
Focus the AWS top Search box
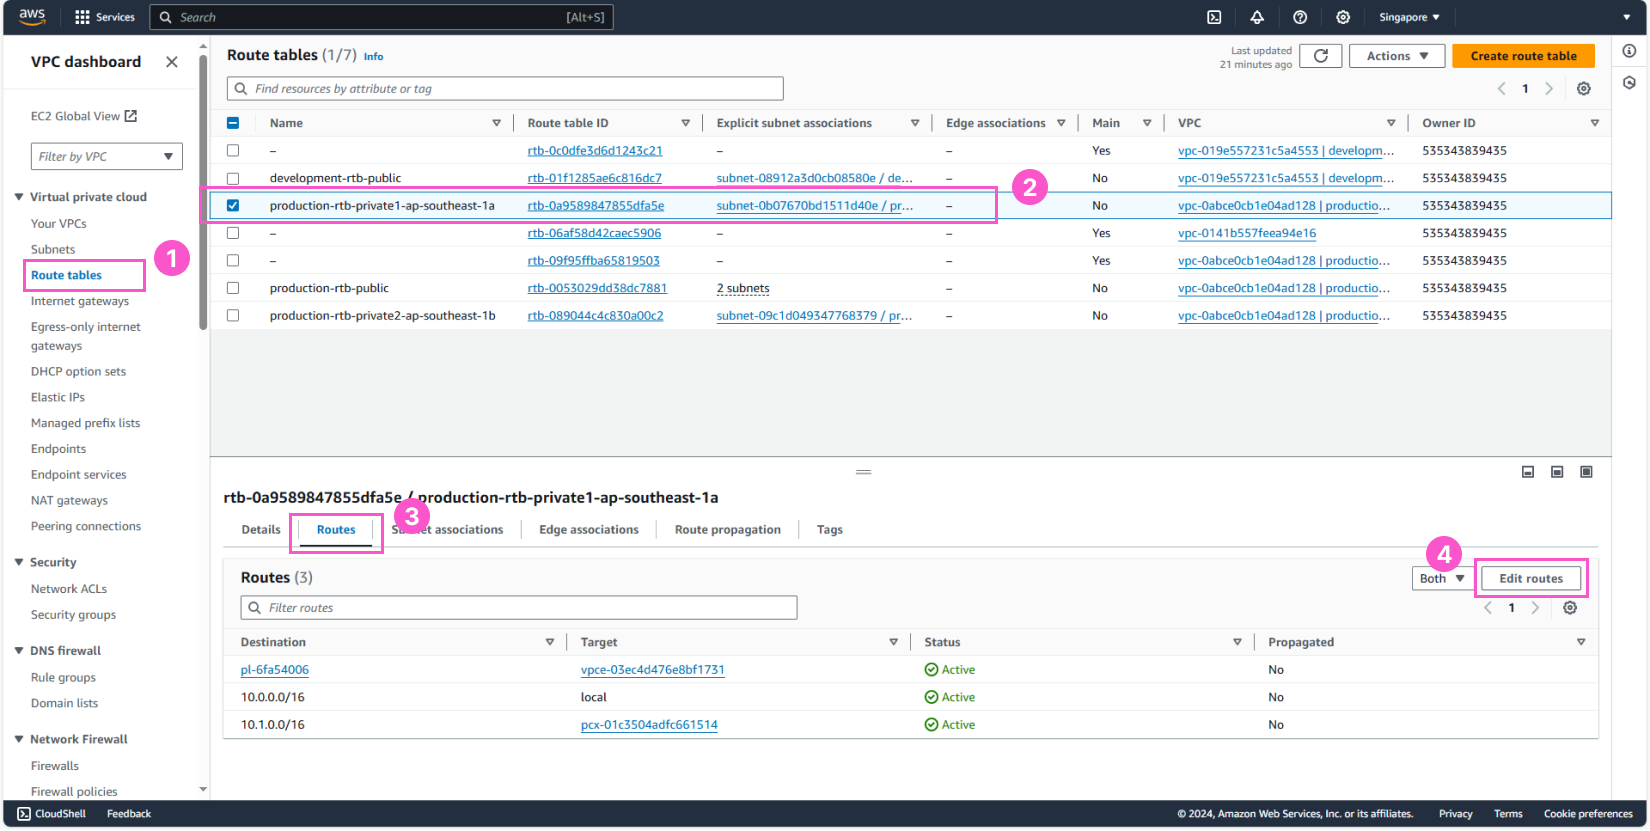381,17
